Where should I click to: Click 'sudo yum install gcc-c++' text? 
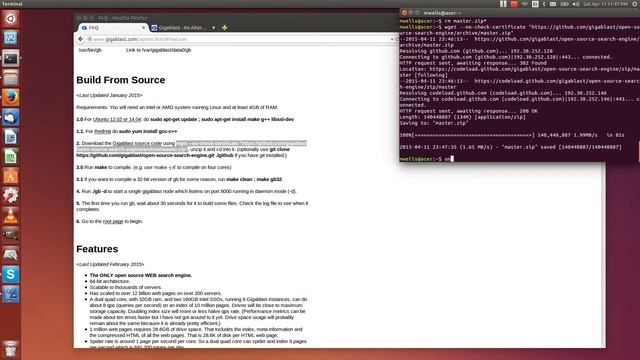(148, 131)
